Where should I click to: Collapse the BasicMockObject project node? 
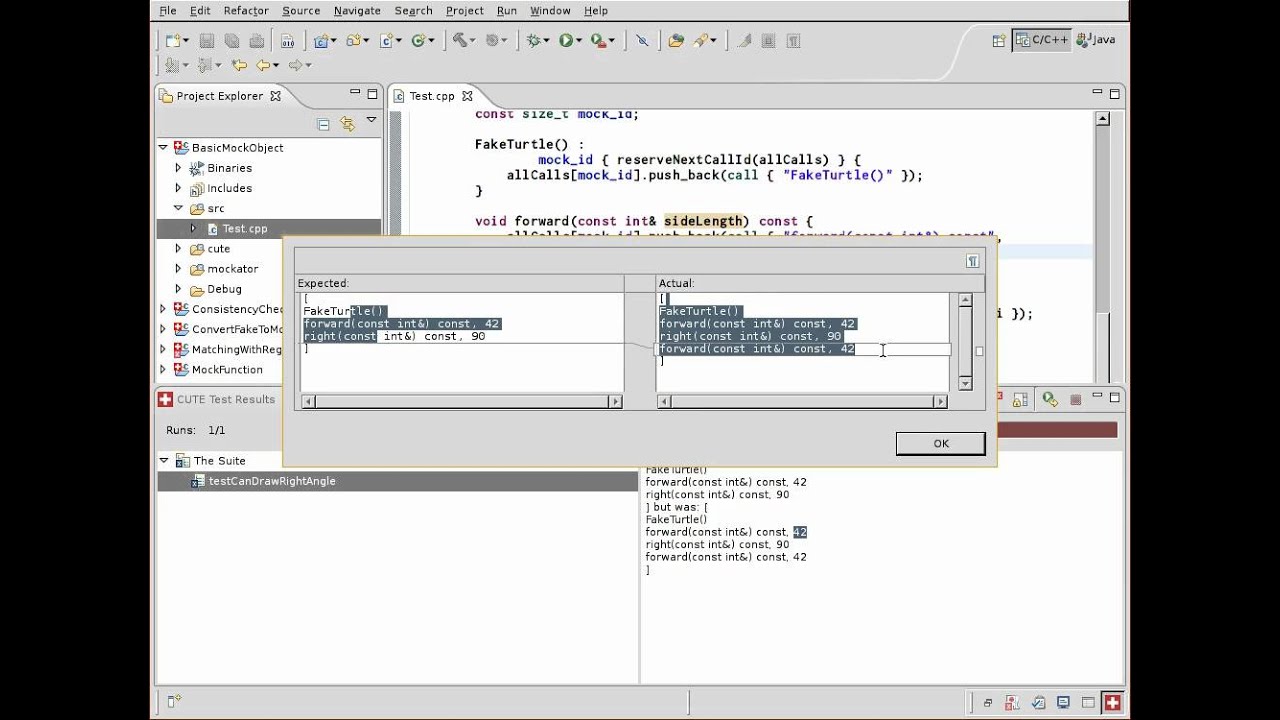tap(163, 147)
